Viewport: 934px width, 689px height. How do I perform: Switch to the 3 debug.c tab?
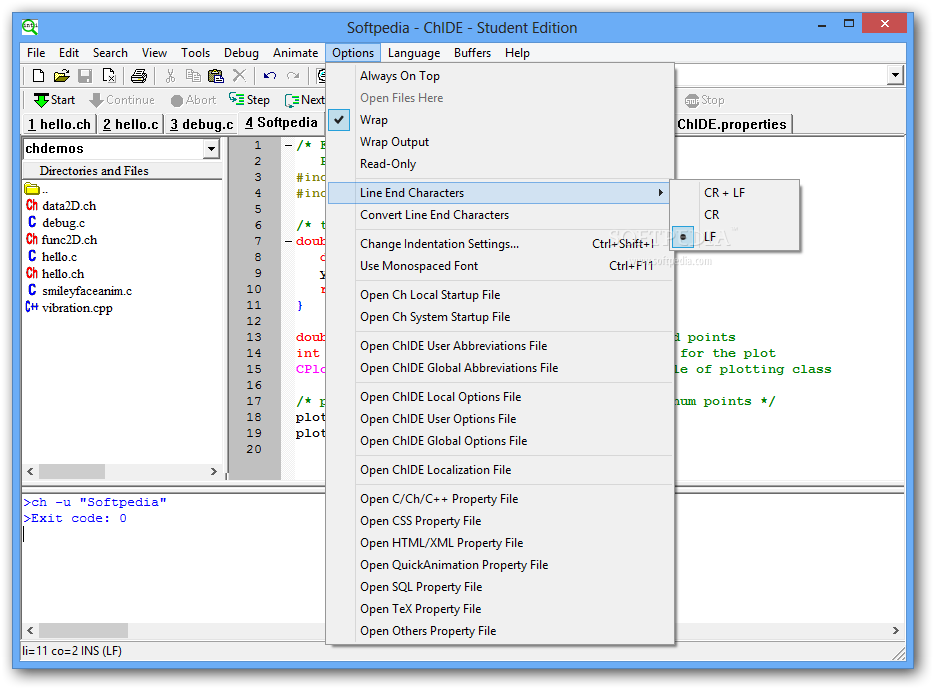point(202,124)
